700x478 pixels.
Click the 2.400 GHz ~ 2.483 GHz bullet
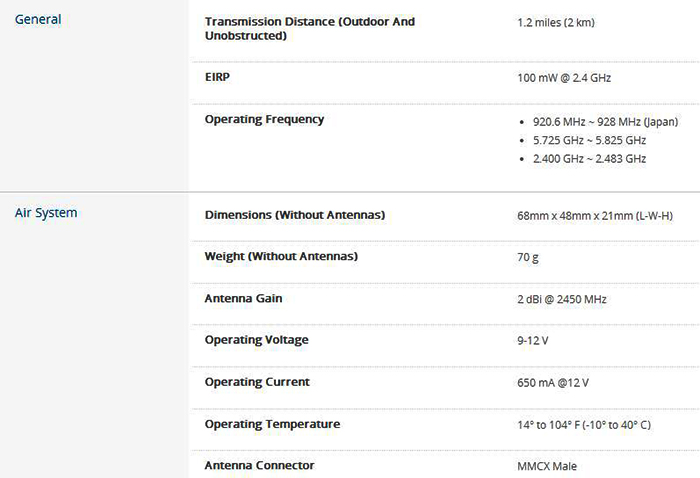tap(589, 158)
